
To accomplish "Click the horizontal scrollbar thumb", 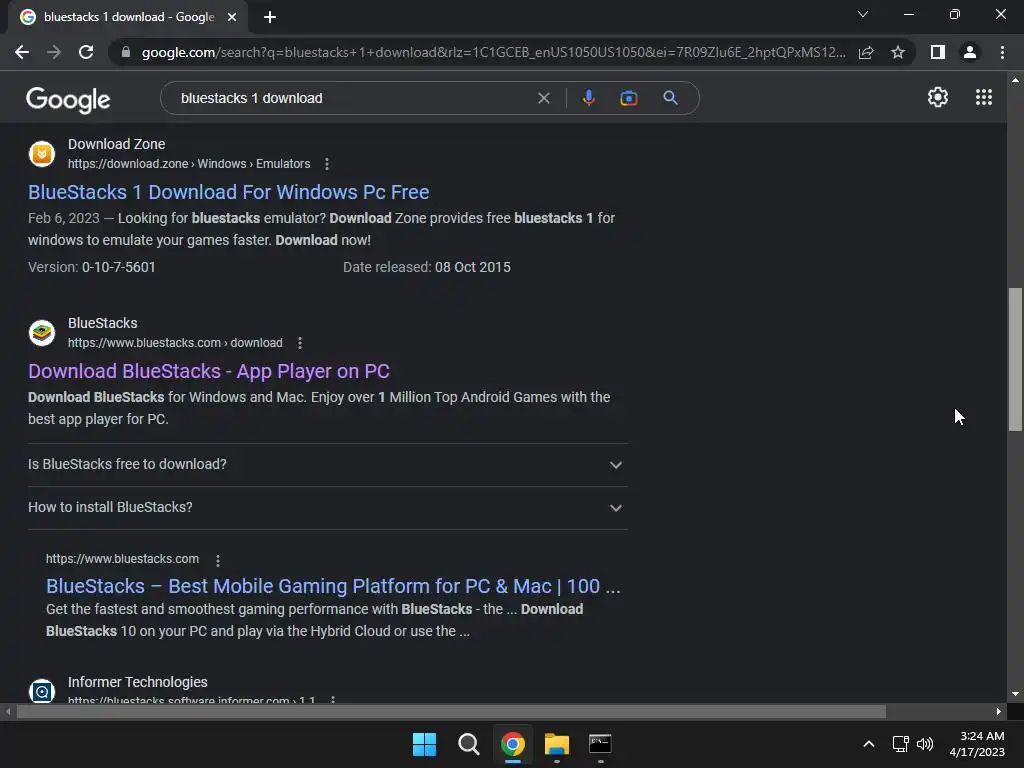I will [x=451, y=711].
